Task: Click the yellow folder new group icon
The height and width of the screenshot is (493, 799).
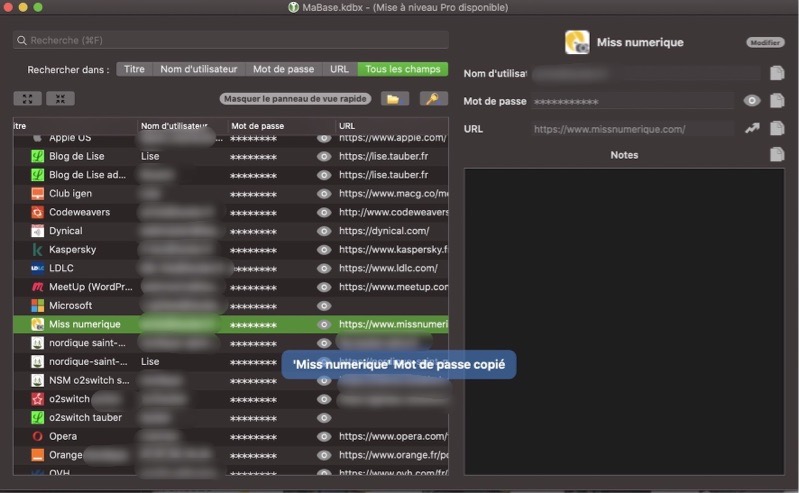Action: pos(396,98)
